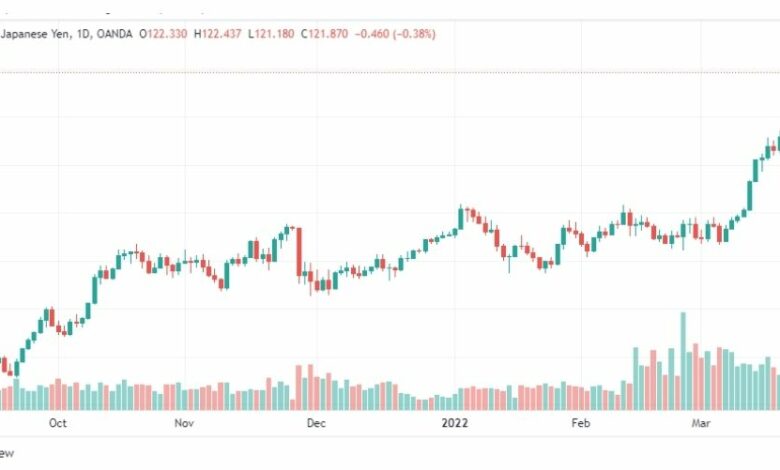The image size is (780, 470).
Task: Select the green peak candle at 2022 start
Action: [461, 217]
